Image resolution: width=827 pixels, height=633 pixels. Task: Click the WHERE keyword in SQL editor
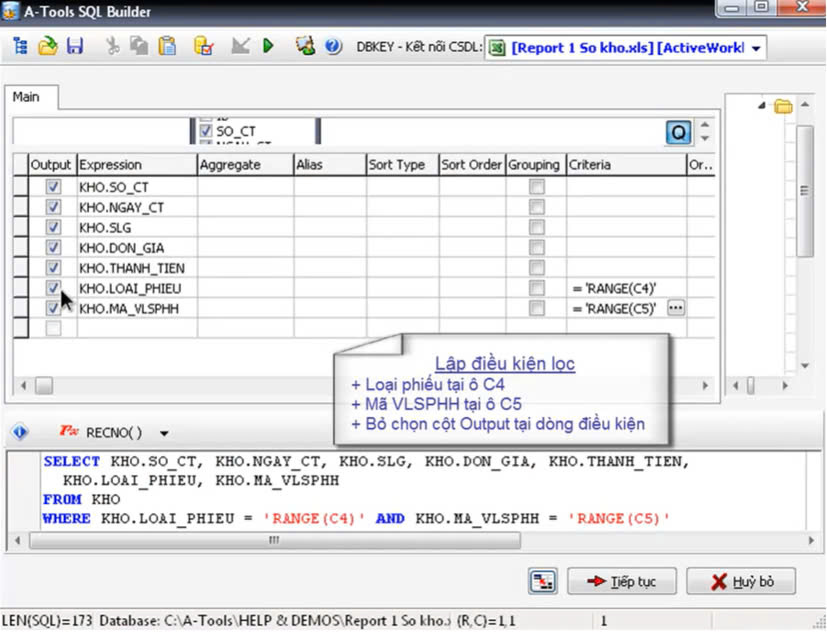coord(66,518)
